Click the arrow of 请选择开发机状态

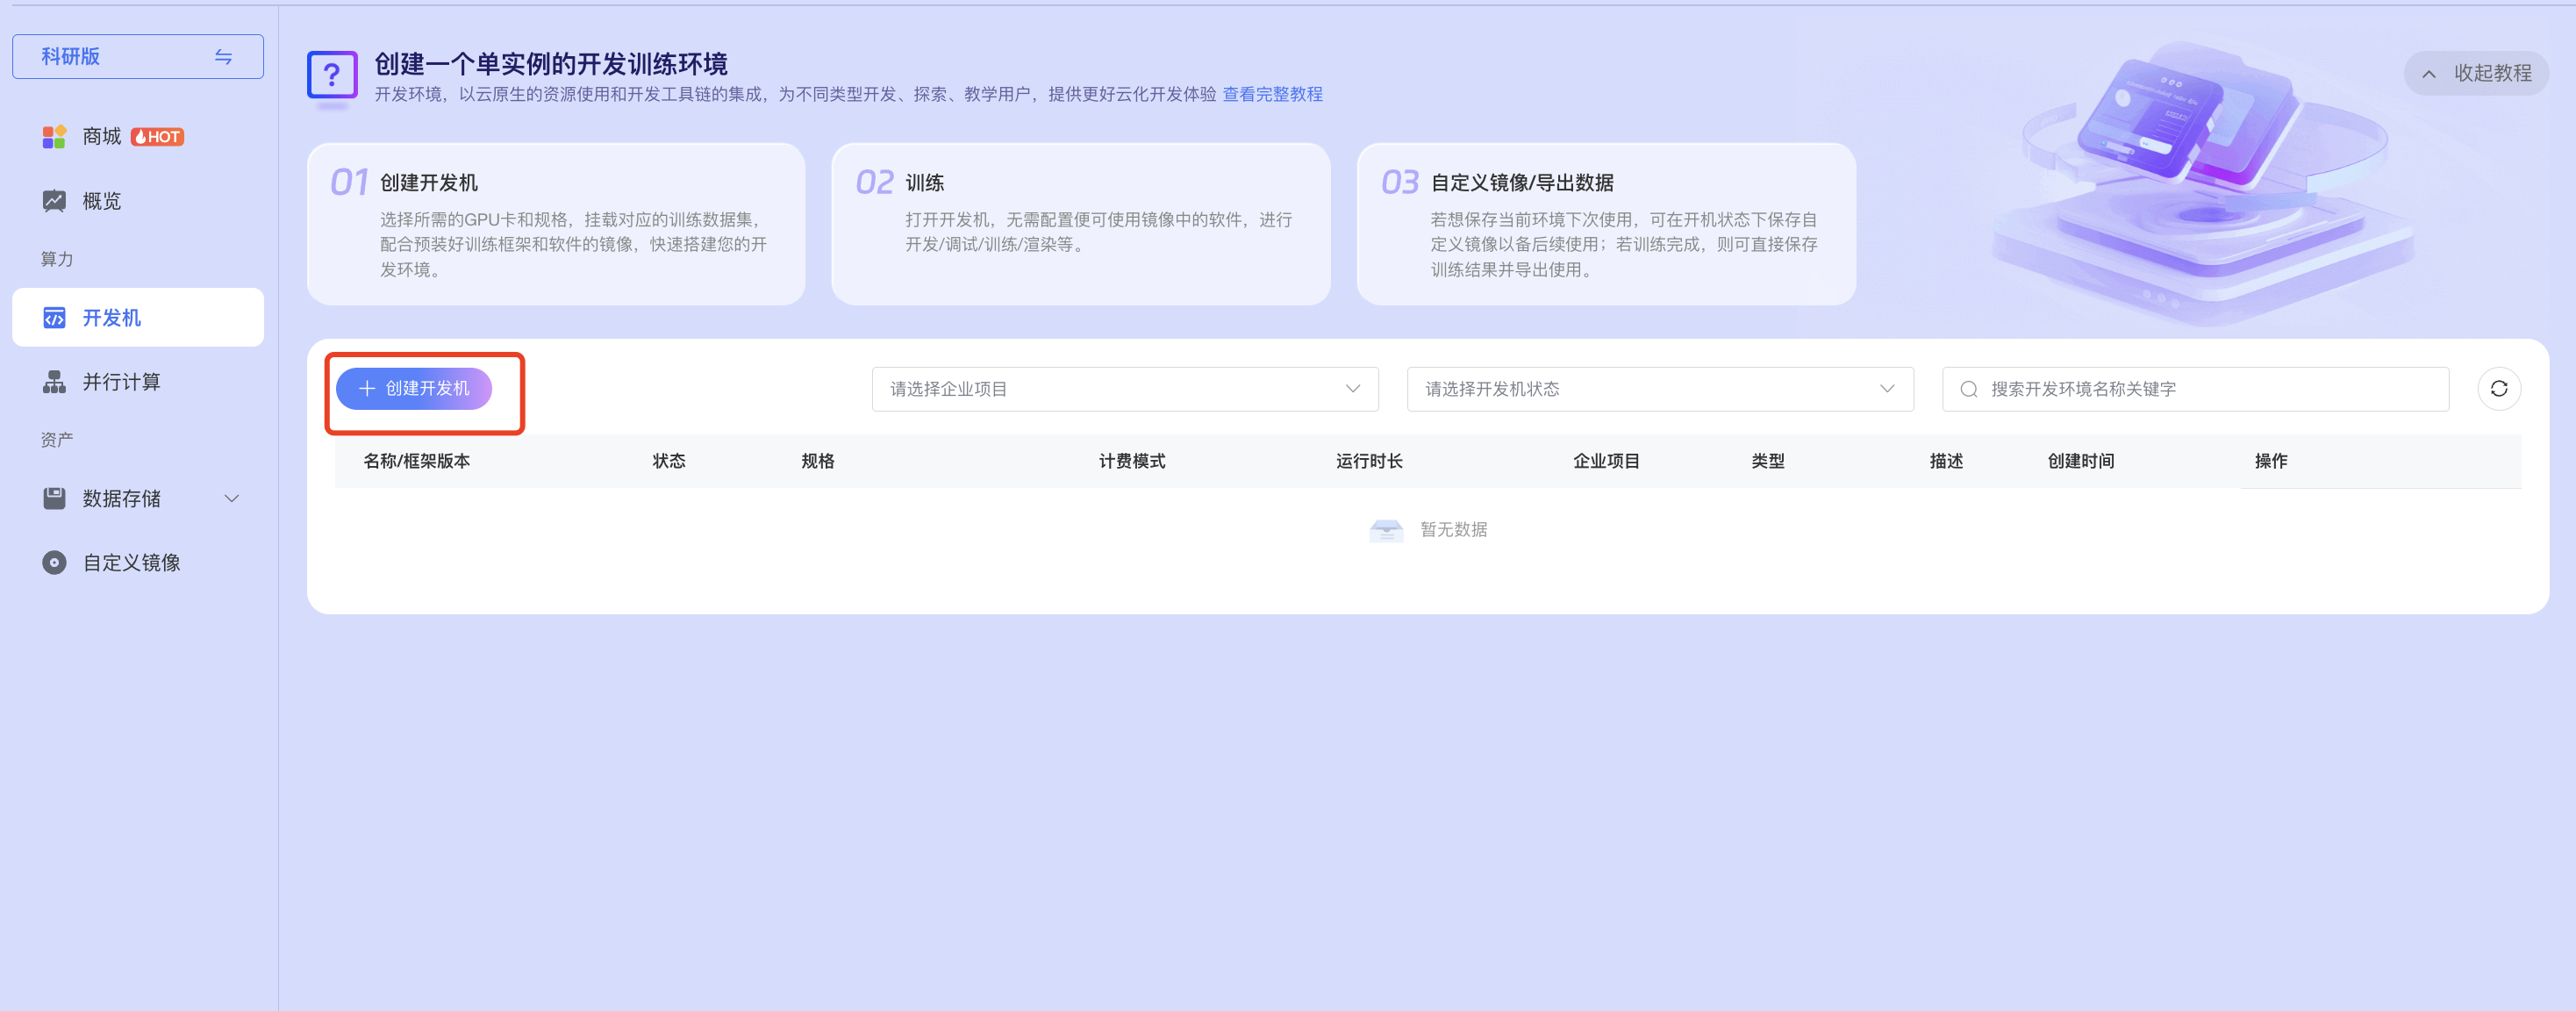pos(1887,389)
